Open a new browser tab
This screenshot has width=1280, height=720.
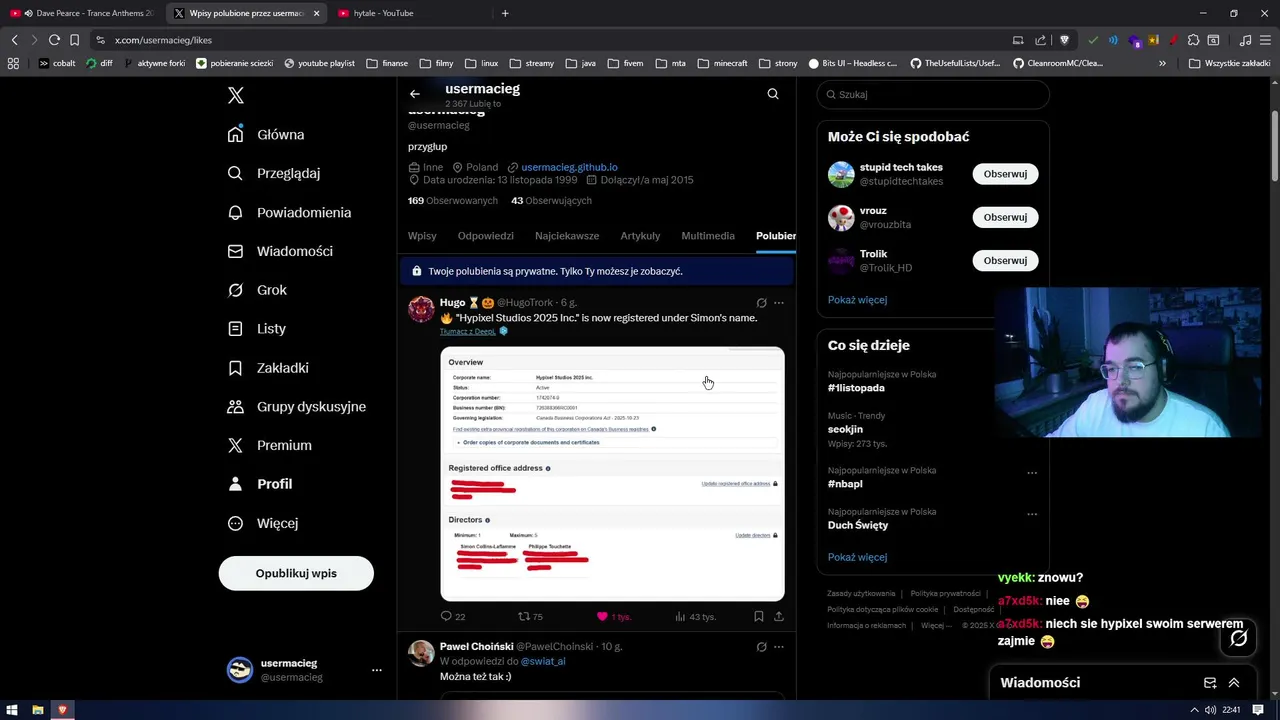coord(505,13)
